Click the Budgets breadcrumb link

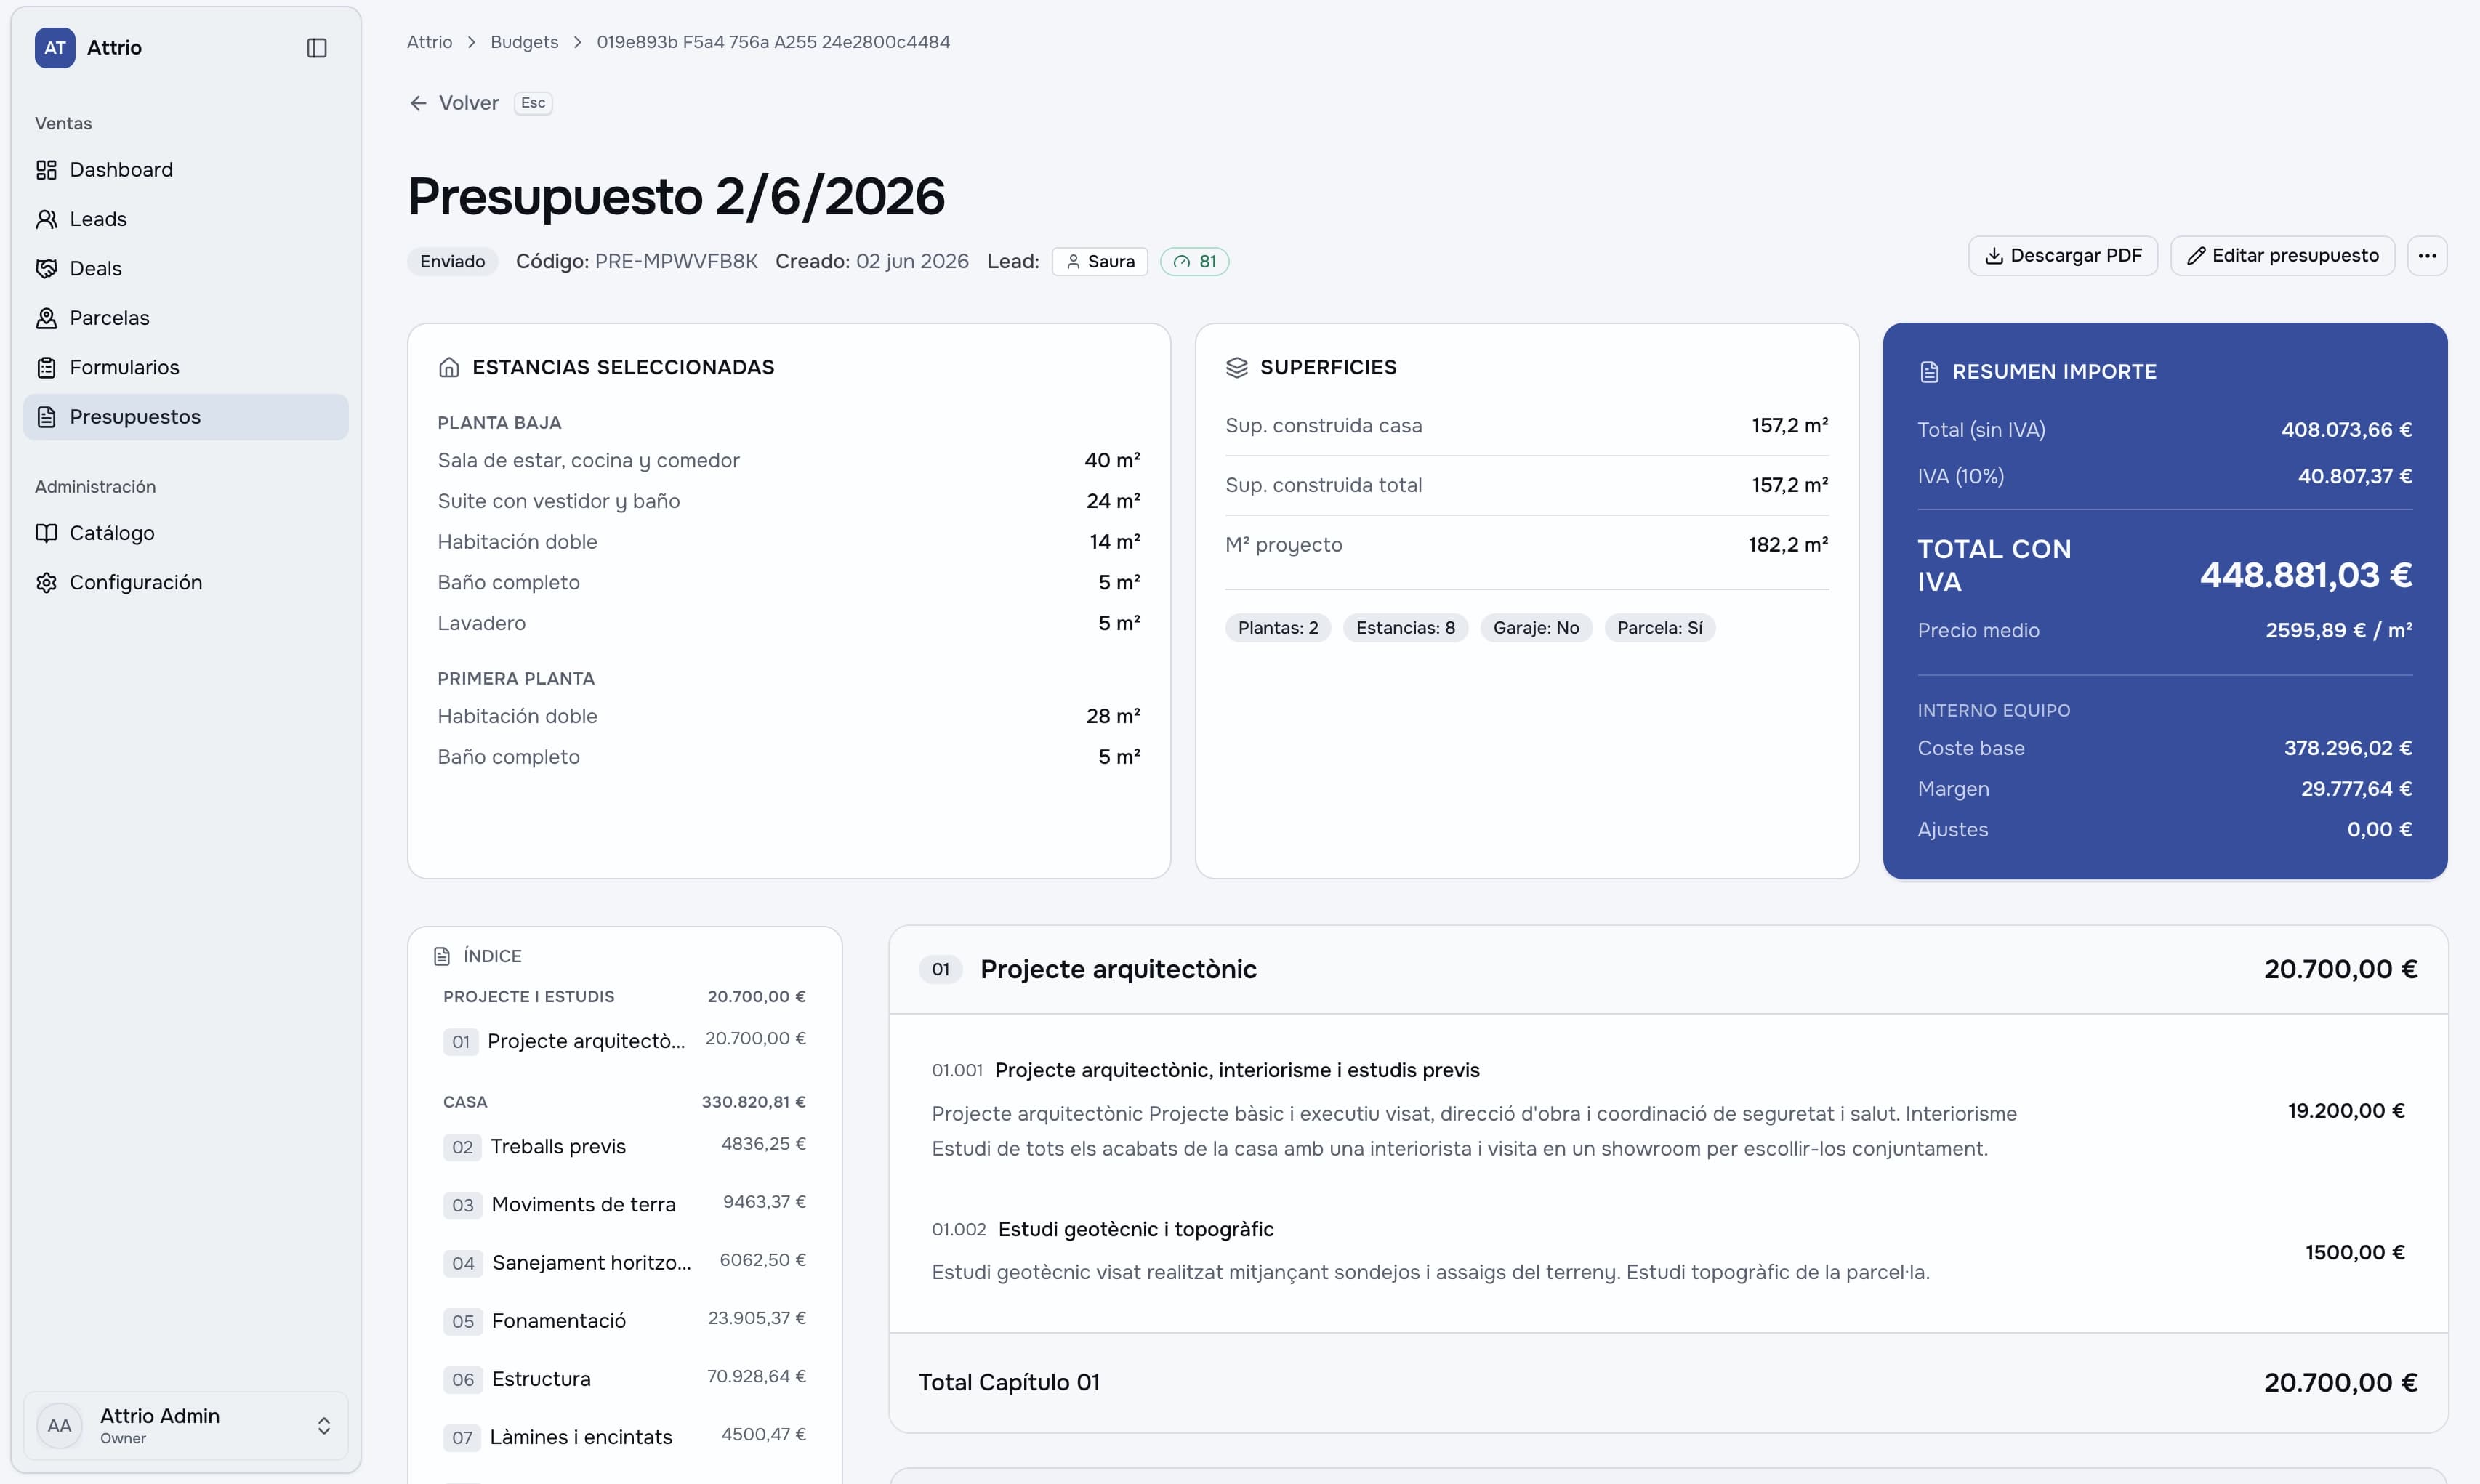click(524, 42)
